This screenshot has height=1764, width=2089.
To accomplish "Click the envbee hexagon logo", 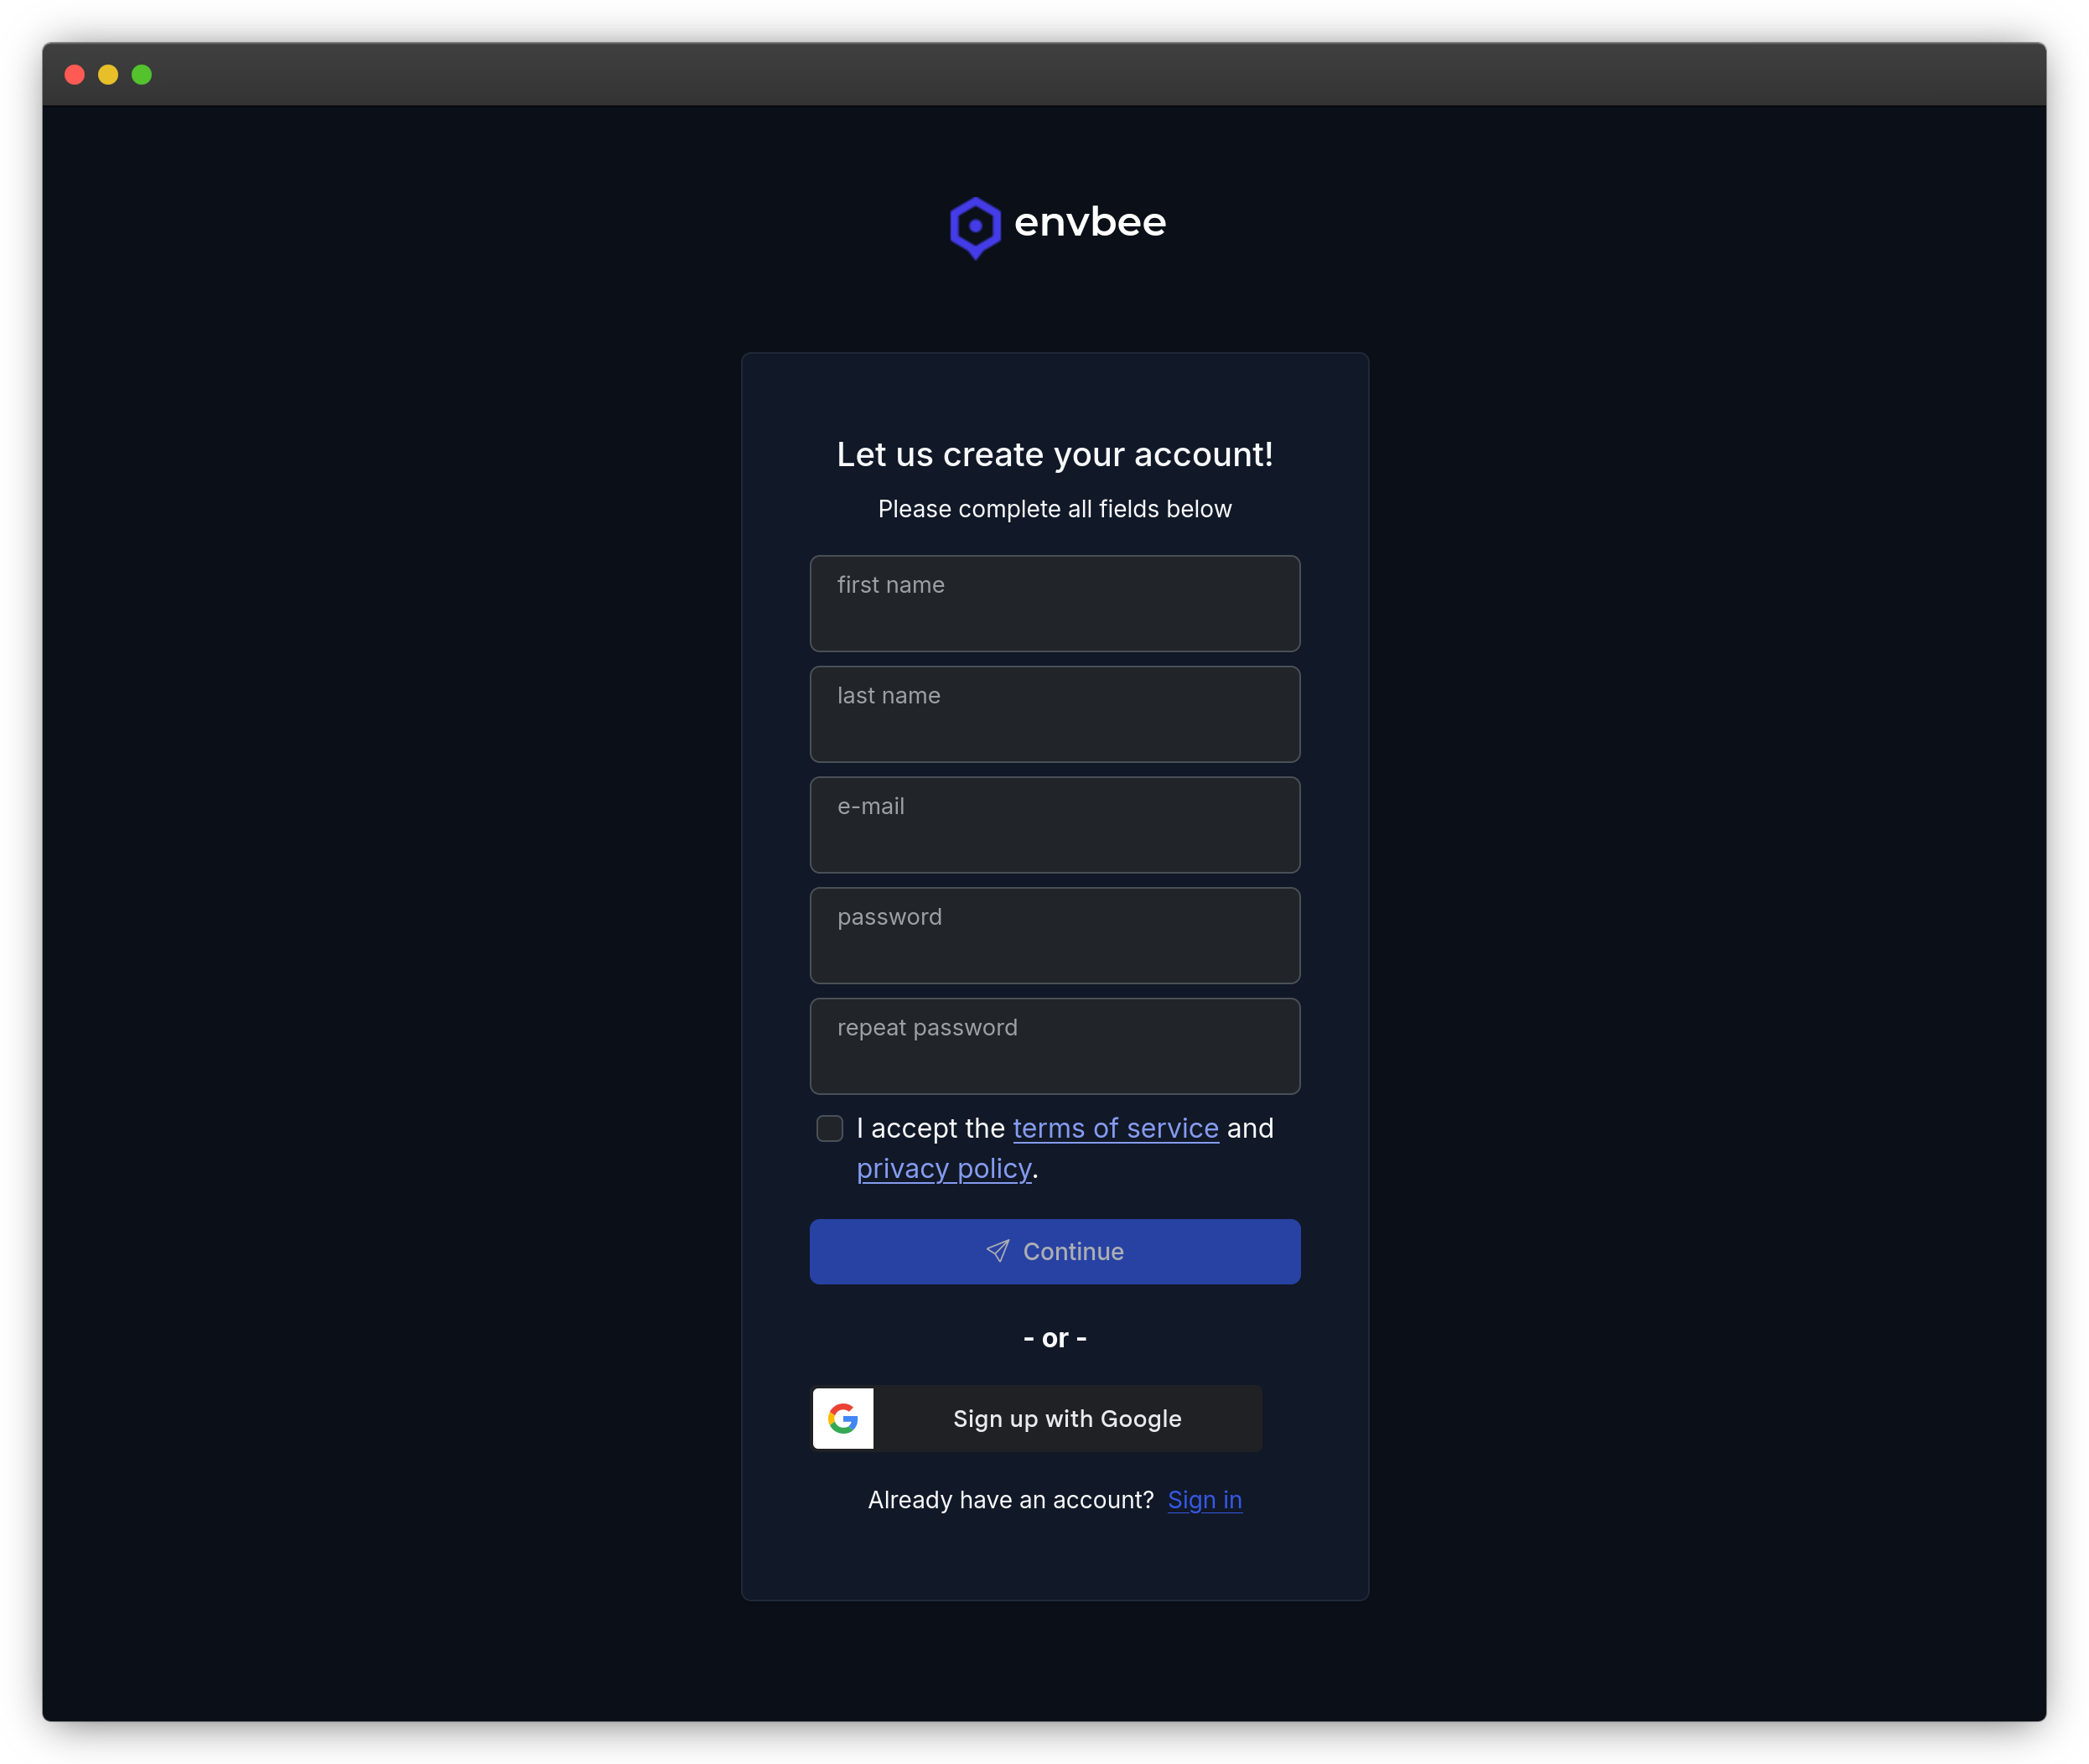I will [975, 226].
